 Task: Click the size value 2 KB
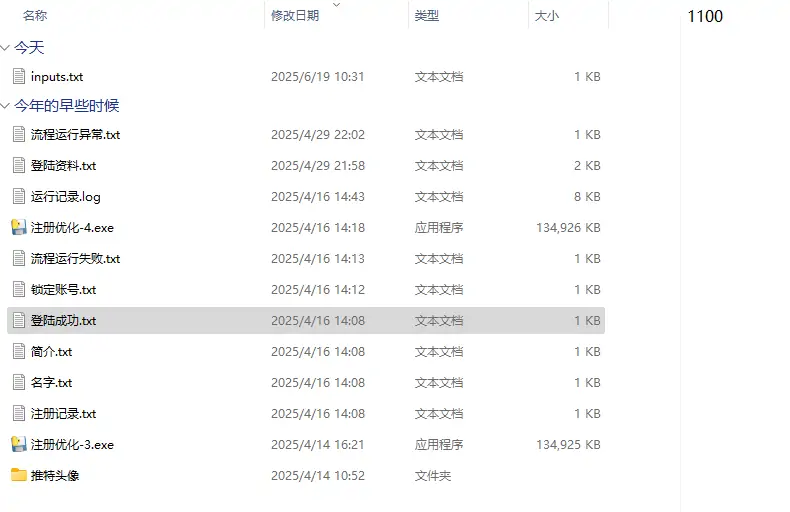click(587, 165)
